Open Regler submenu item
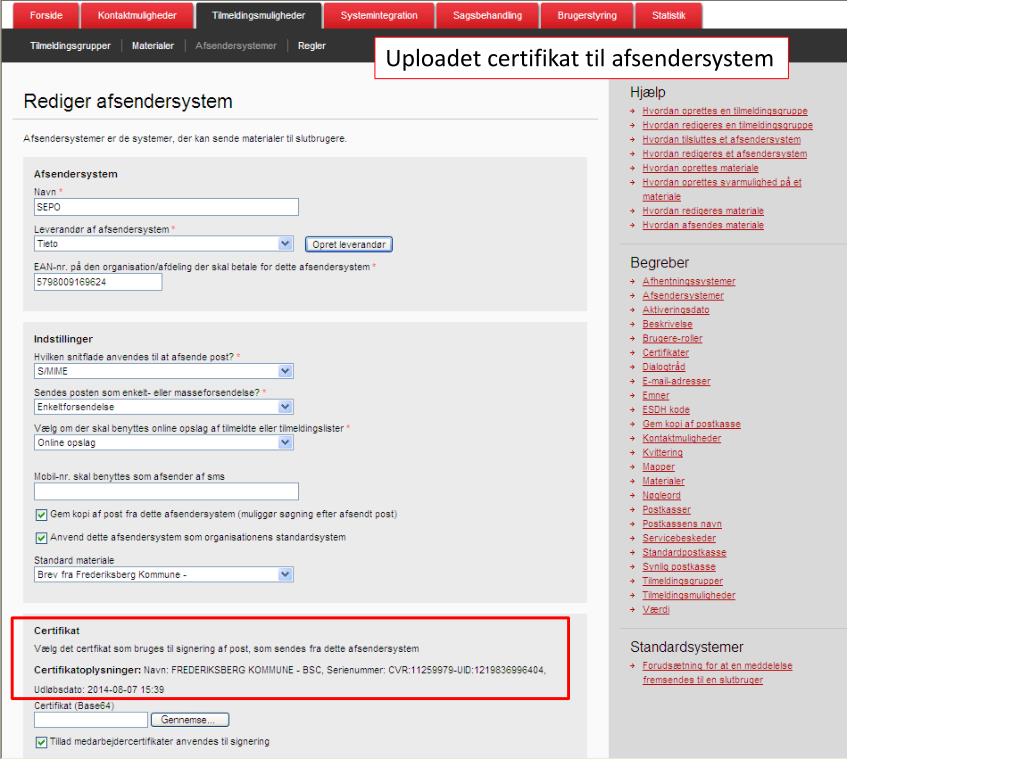 click(x=312, y=46)
